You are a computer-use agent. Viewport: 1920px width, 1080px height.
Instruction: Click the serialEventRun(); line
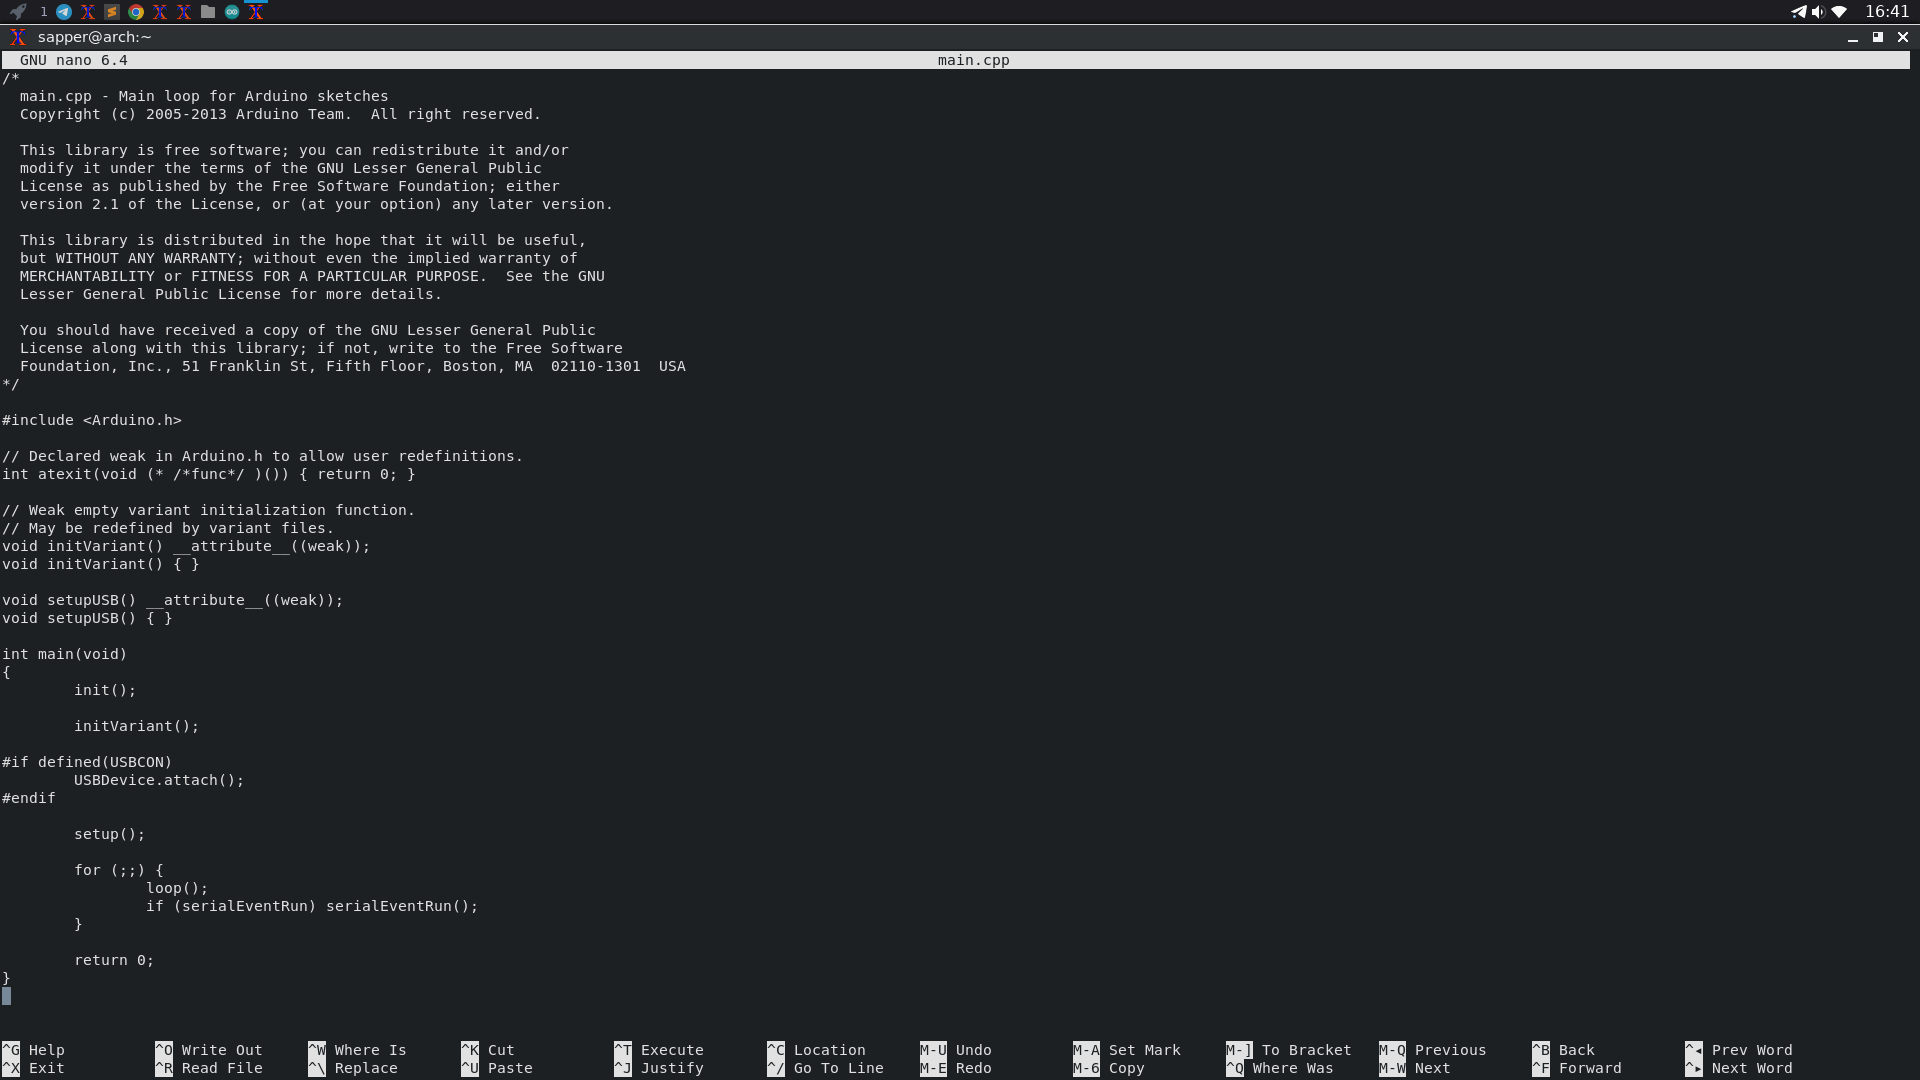(x=312, y=906)
